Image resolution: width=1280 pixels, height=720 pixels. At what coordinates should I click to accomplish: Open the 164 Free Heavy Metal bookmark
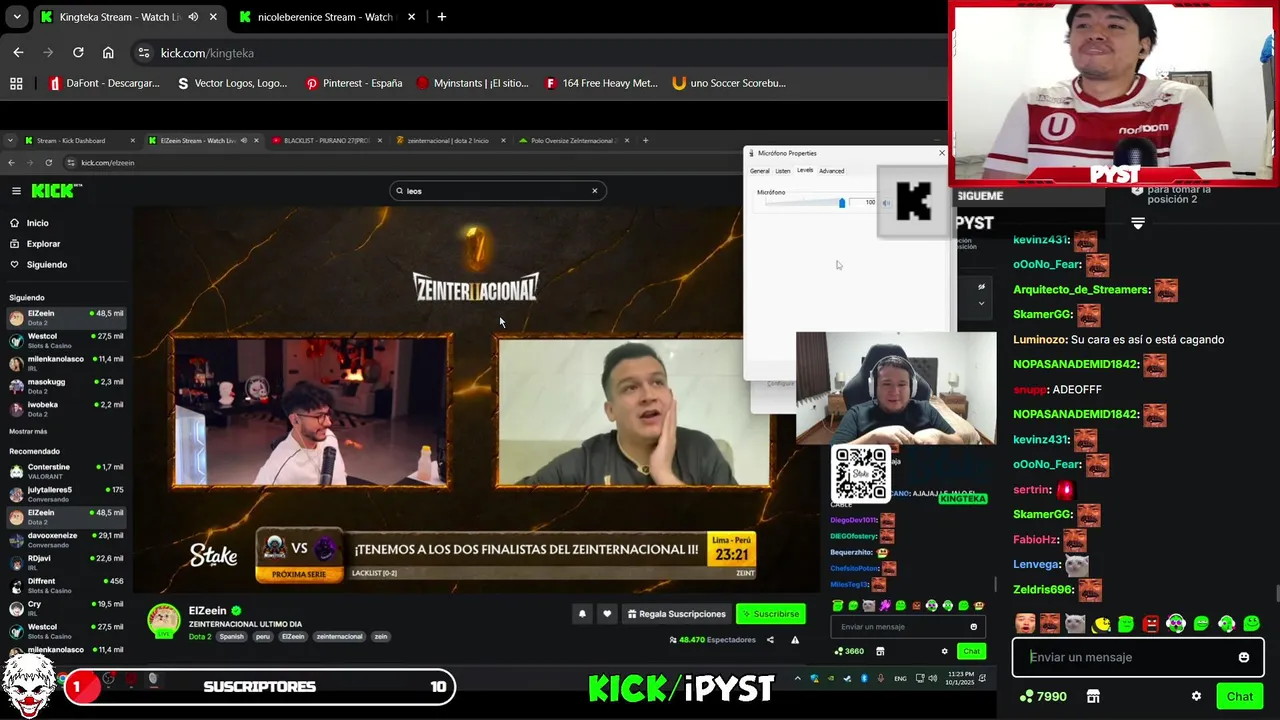tap(601, 83)
